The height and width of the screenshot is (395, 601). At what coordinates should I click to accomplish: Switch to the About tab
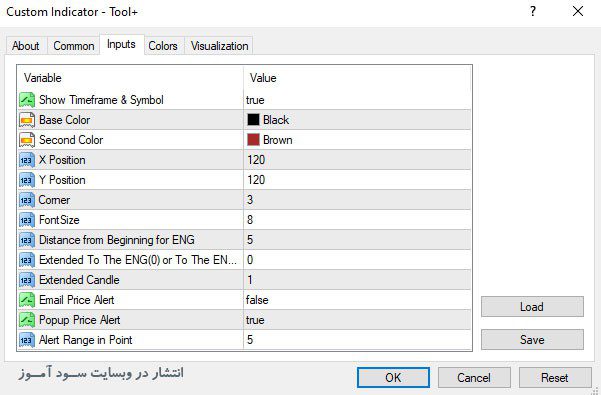pos(26,46)
